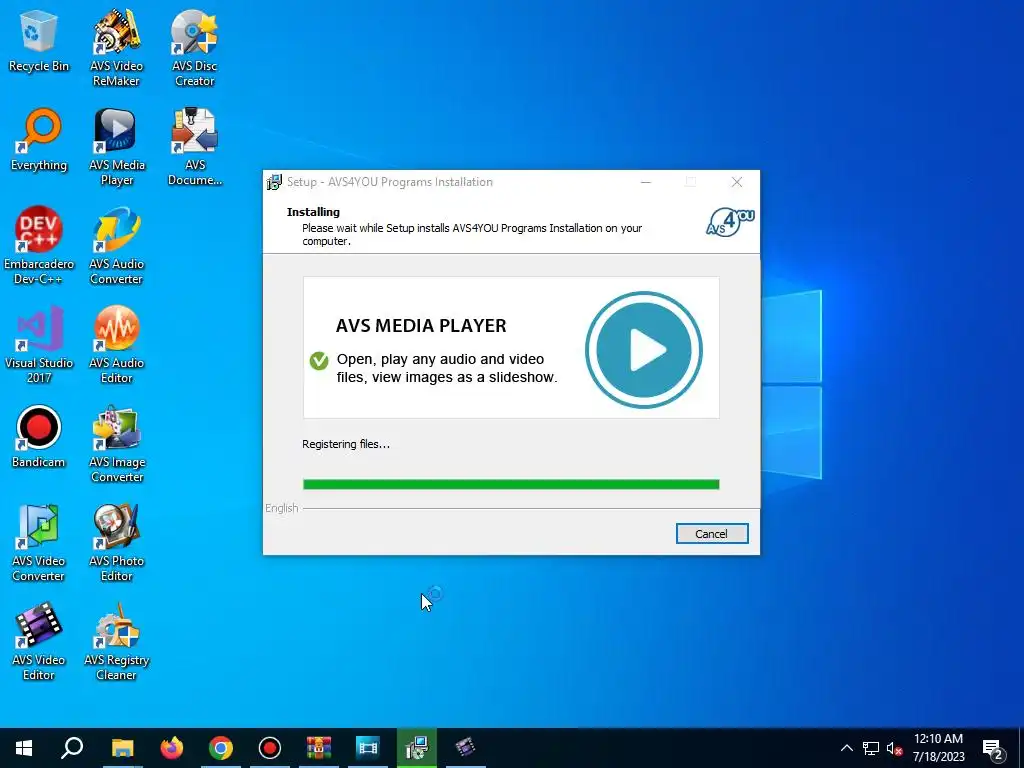Select AVS Registry Cleaner desktop shortcut
The width and height of the screenshot is (1024, 768).
[x=116, y=642]
